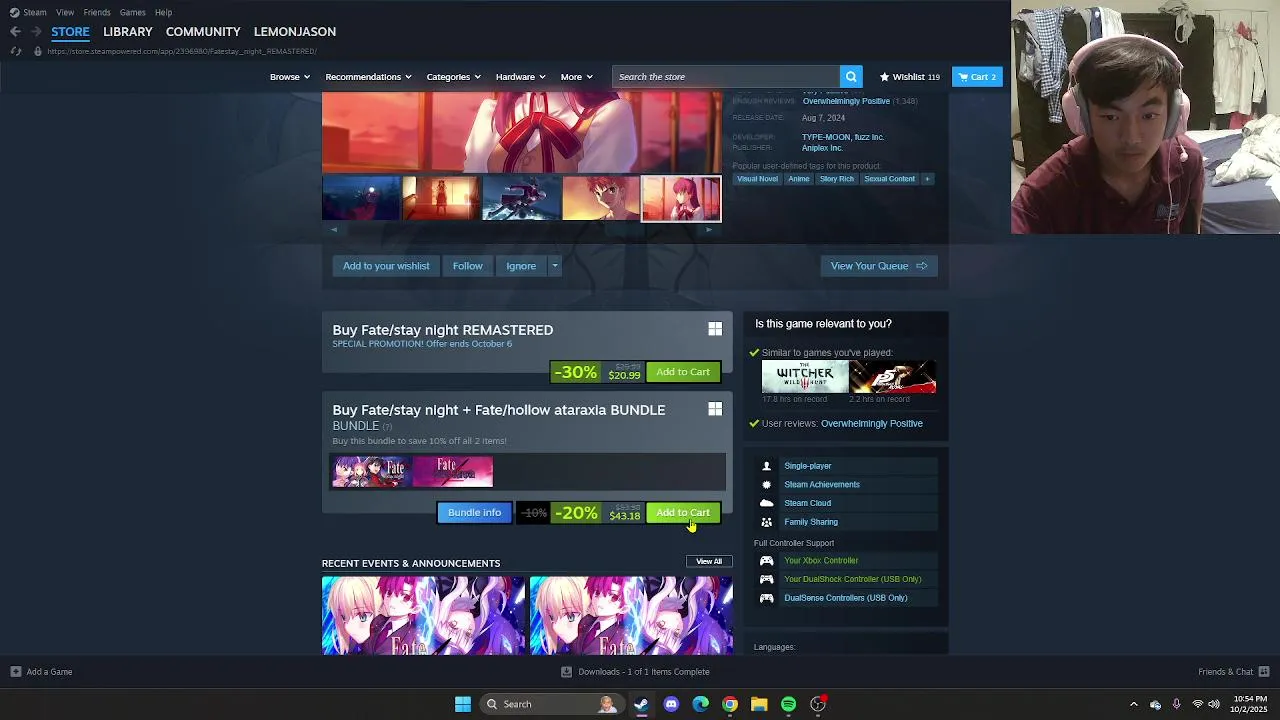Click the Windows icon on REMASTERED purchase
The image size is (1280, 720).
(x=715, y=329)
